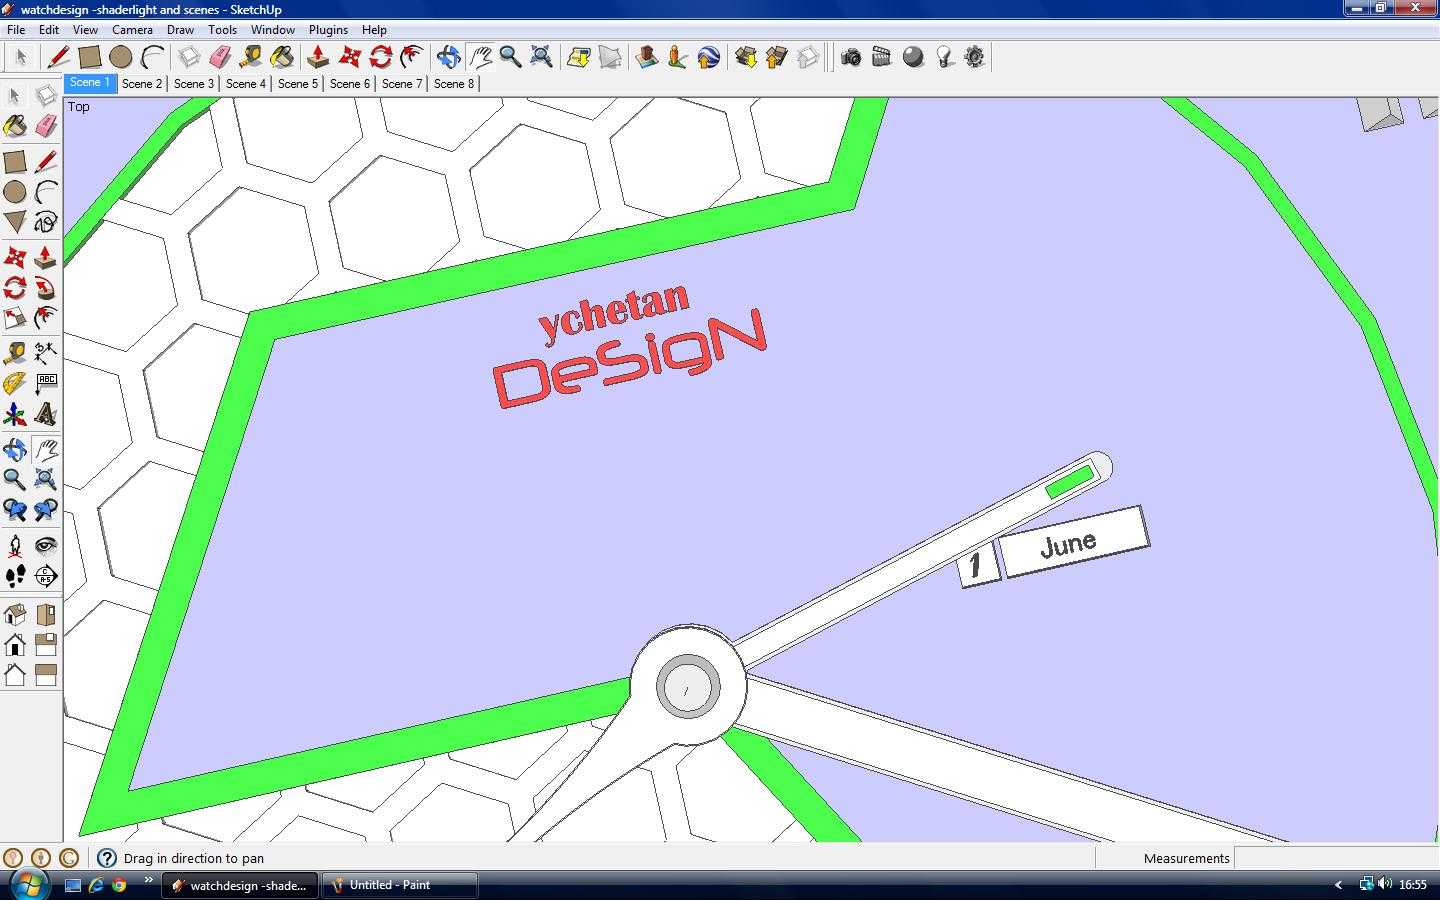Switch to Scene 2 tab
Image resolution: width=1440 pixels, height=900 pixels.
(142, 83)
